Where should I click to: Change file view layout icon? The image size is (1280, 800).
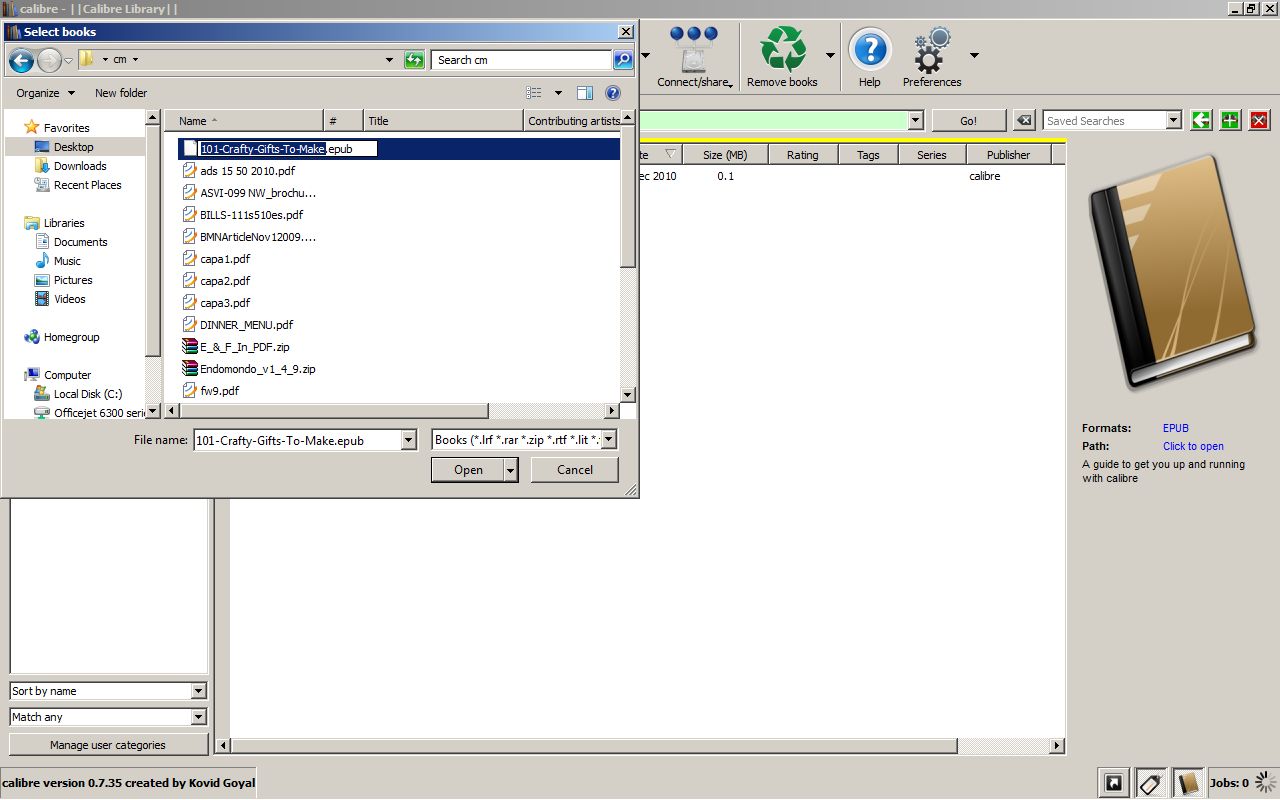534,93
